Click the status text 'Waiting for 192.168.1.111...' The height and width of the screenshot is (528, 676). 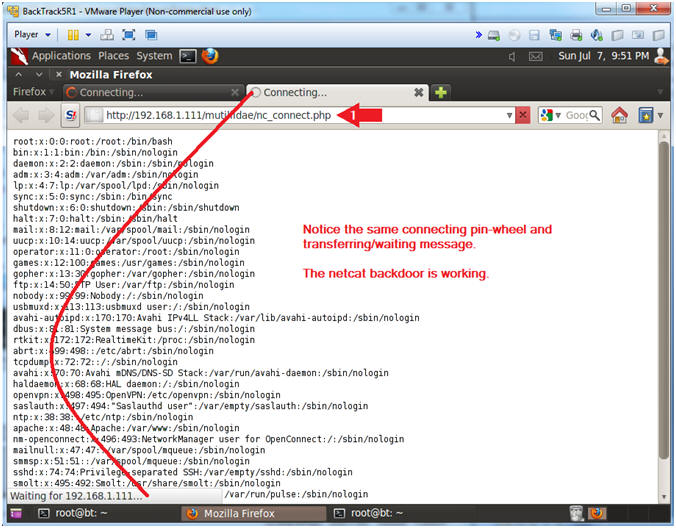76,496
